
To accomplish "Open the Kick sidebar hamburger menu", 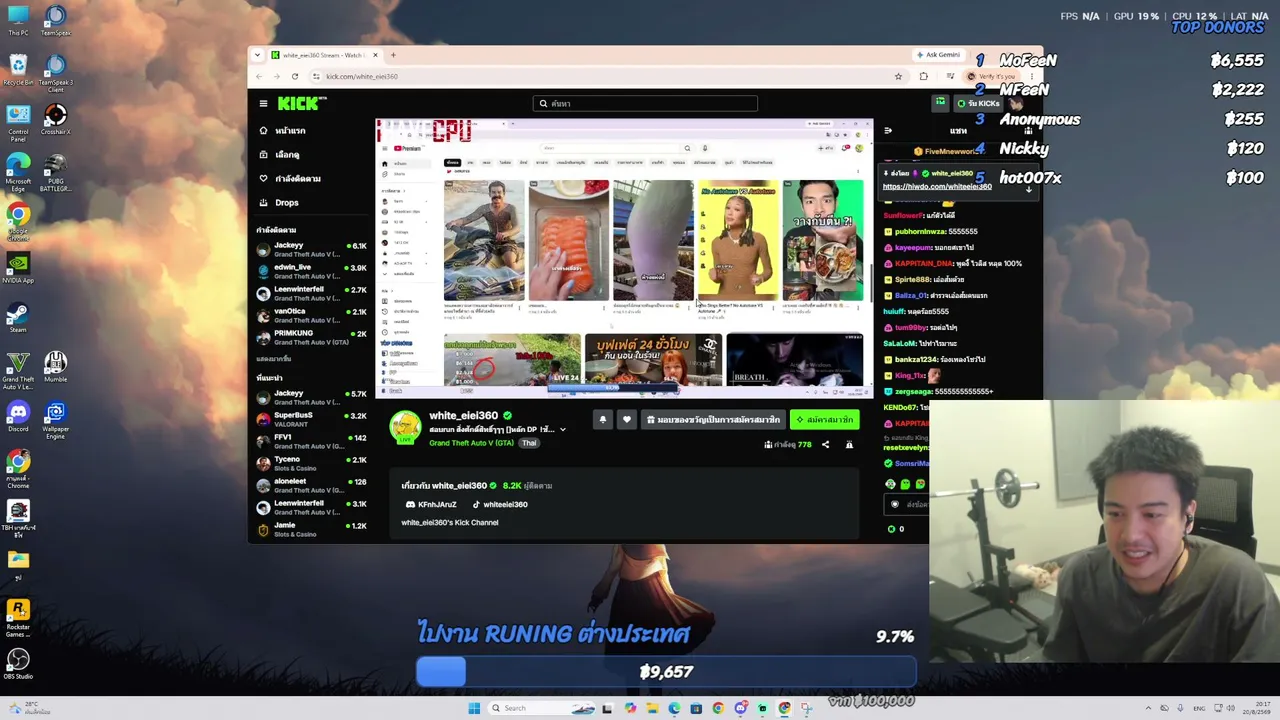I will pyautogui.click(x=263, y=103).
